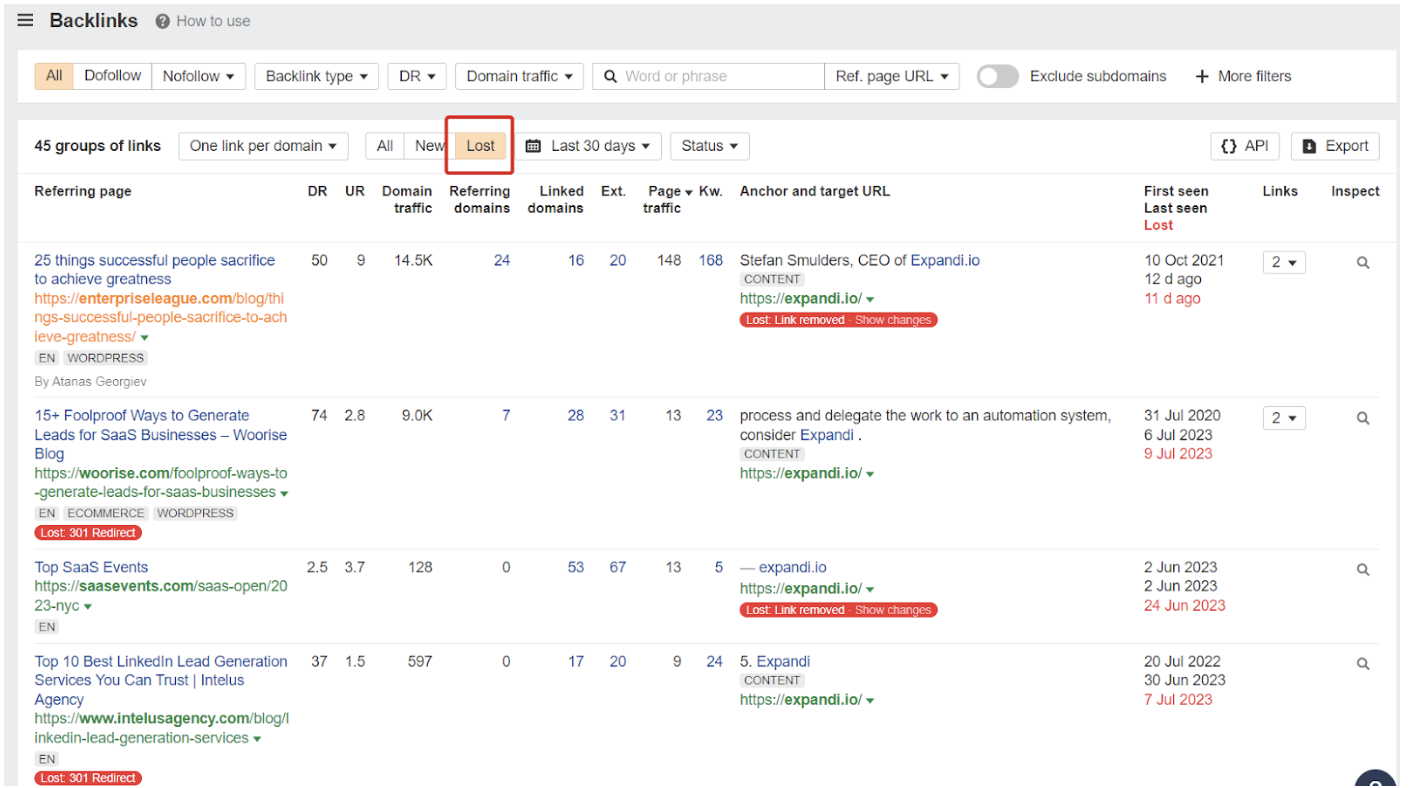Click Ext. value 67
The width and height of the screenshot is (1414, 788).
618,567
